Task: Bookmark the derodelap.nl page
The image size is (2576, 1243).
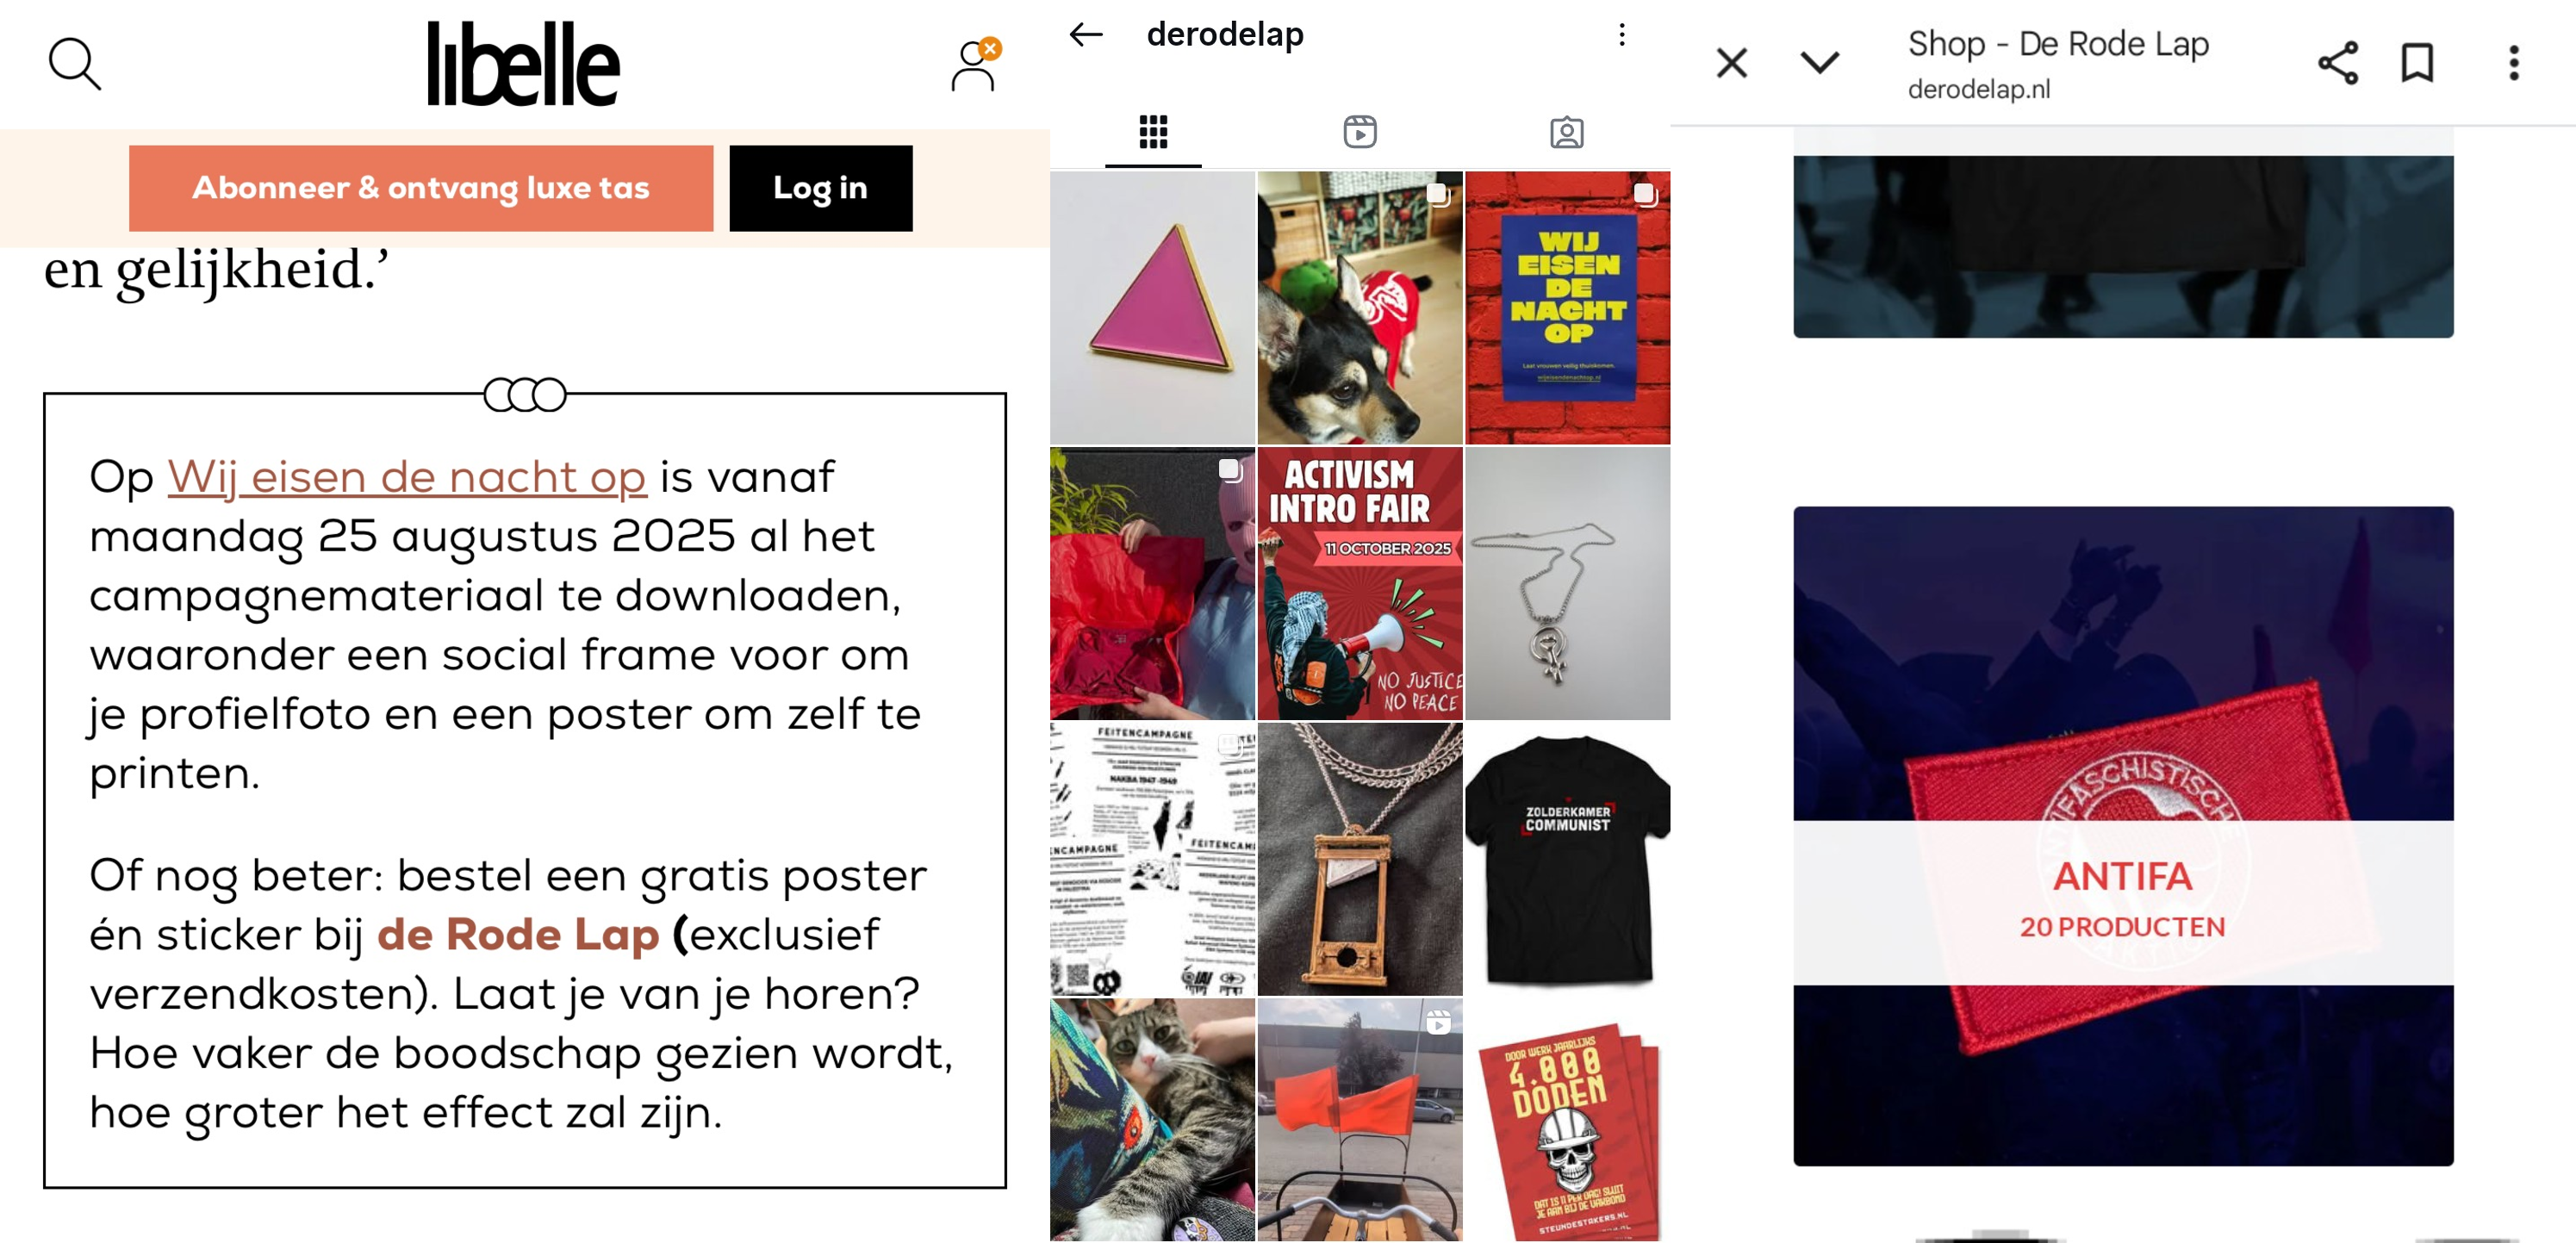Action: pos(2417,63)
